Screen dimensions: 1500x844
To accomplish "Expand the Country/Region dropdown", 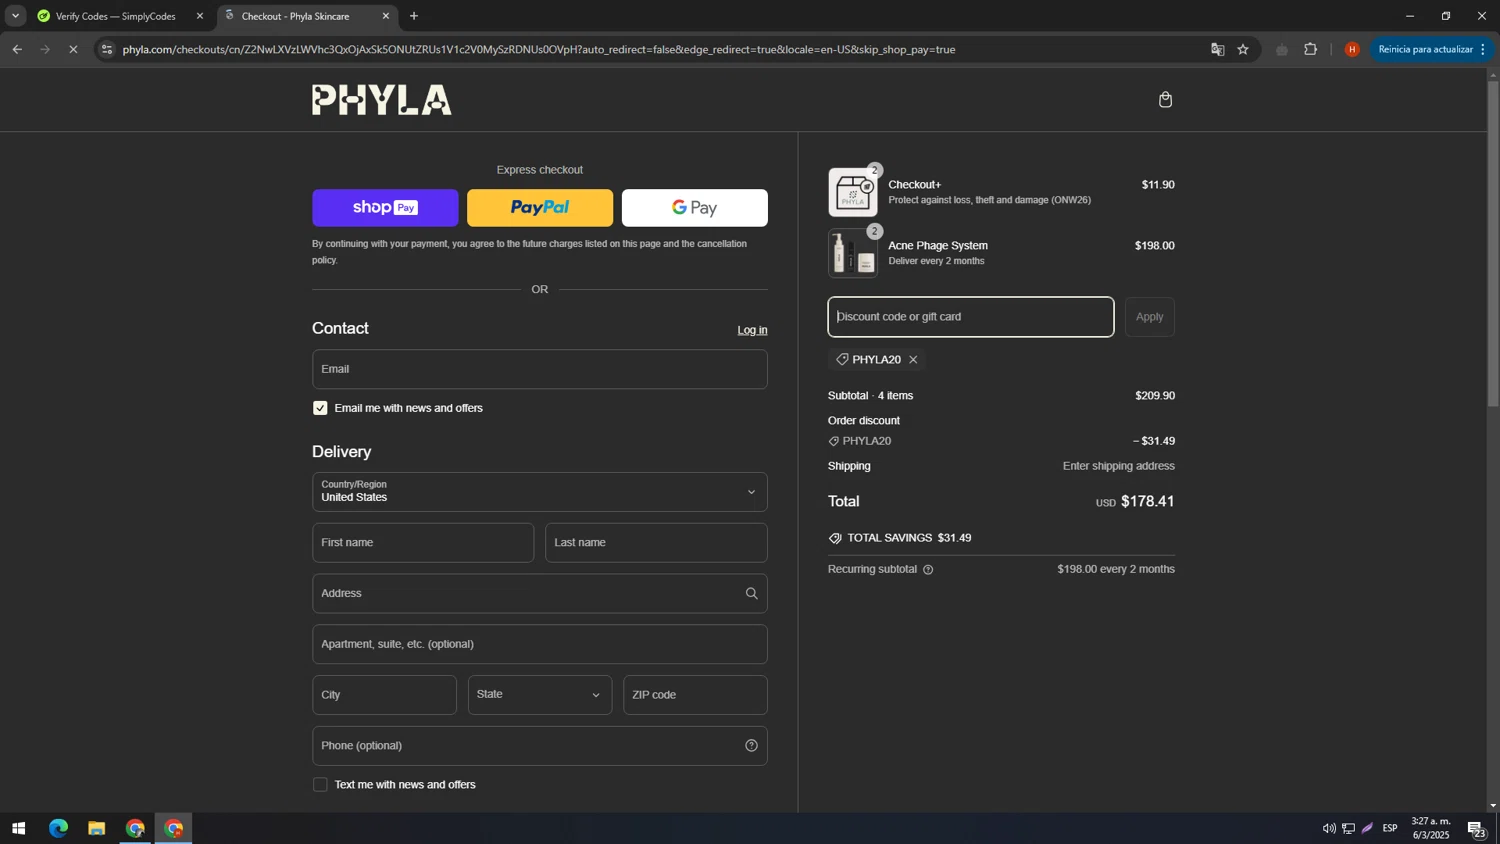I will (540, 492).
